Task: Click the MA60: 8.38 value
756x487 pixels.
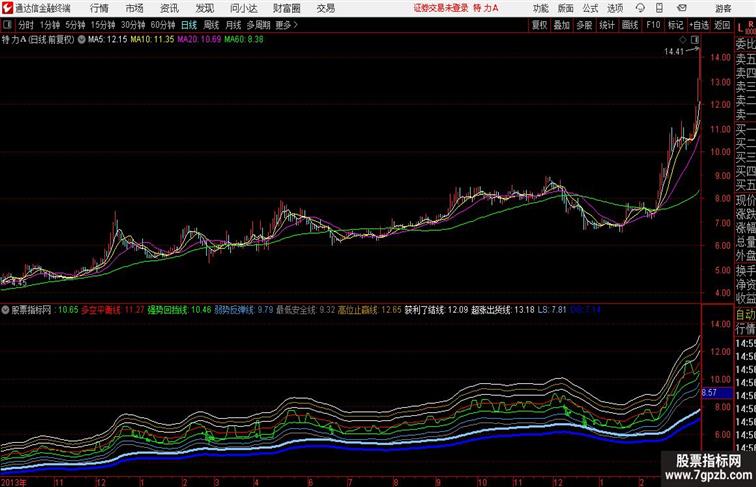Action: (243, 40)
